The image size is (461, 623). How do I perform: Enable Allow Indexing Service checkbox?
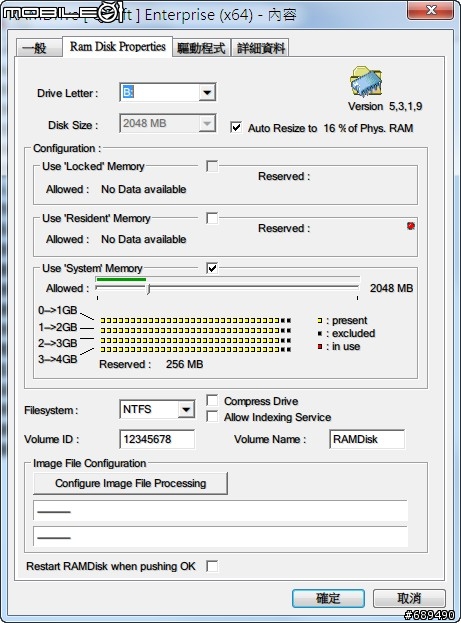(212, 417)
